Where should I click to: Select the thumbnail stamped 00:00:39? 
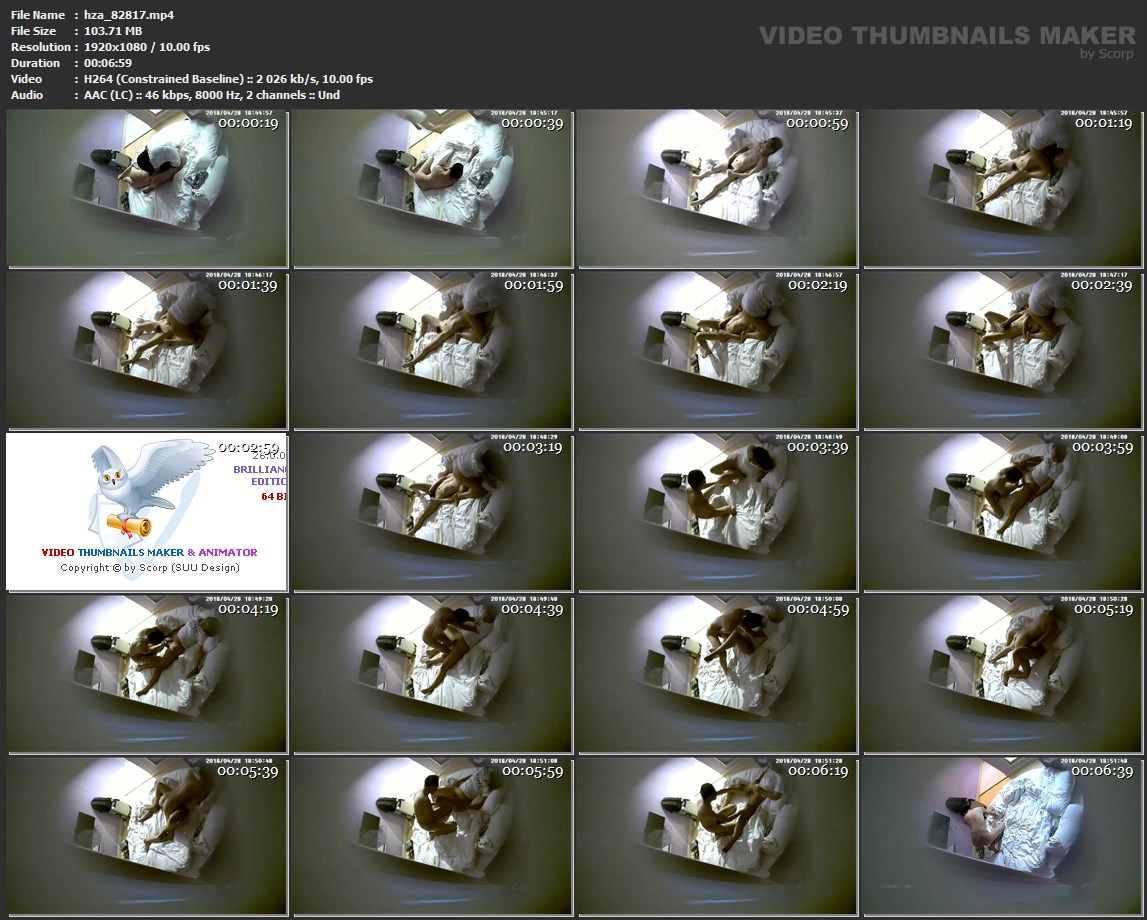(x=432, y=189)
